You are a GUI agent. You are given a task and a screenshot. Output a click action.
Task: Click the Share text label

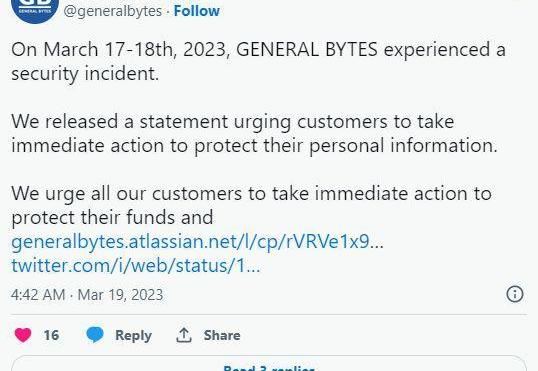222,335
